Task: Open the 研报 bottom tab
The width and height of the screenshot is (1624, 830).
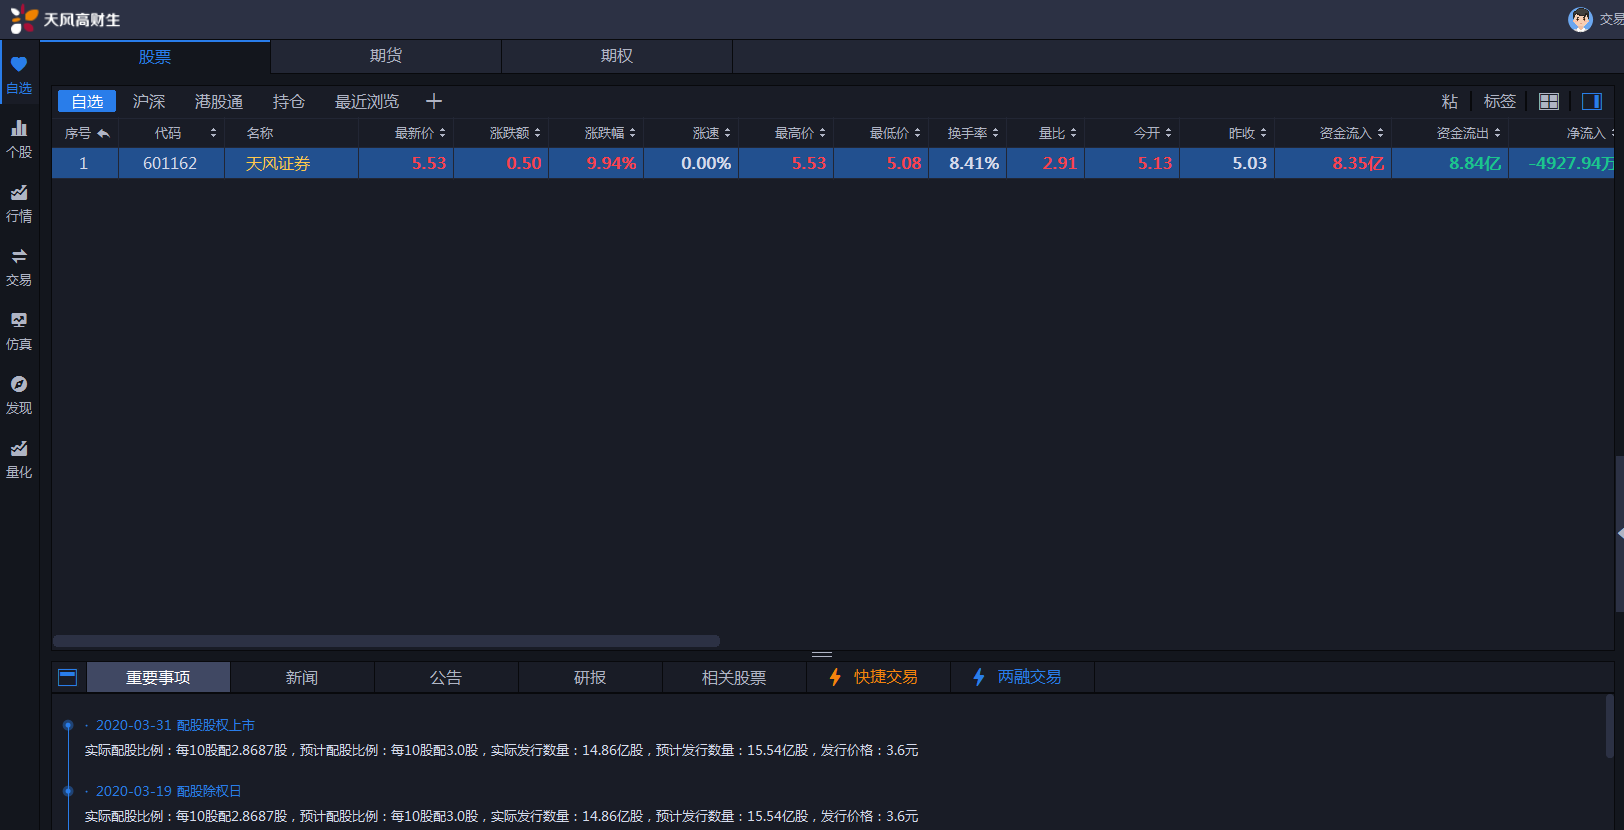Action: point(590,677)
